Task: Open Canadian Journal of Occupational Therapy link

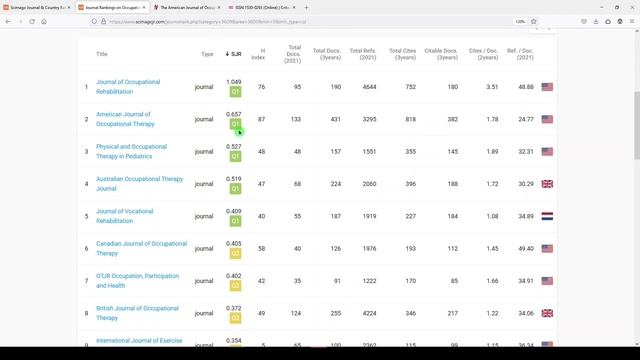Action: coord(141,248)
